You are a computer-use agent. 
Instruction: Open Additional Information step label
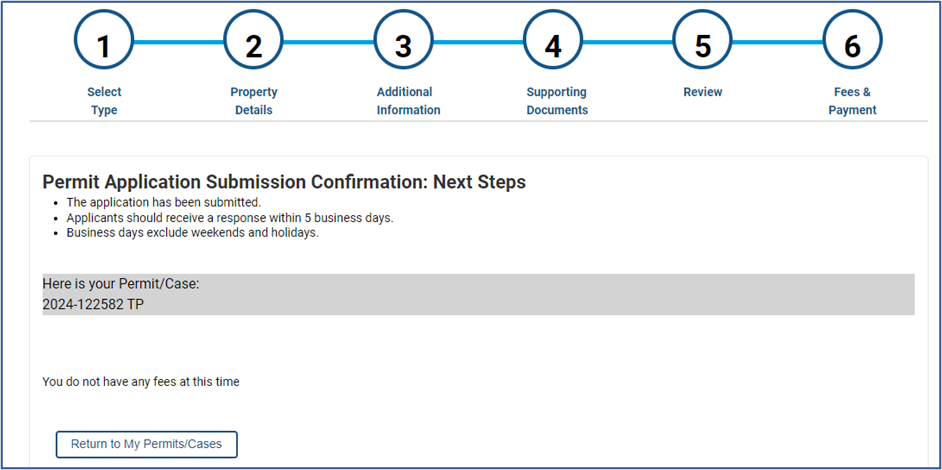click(408, 101)
